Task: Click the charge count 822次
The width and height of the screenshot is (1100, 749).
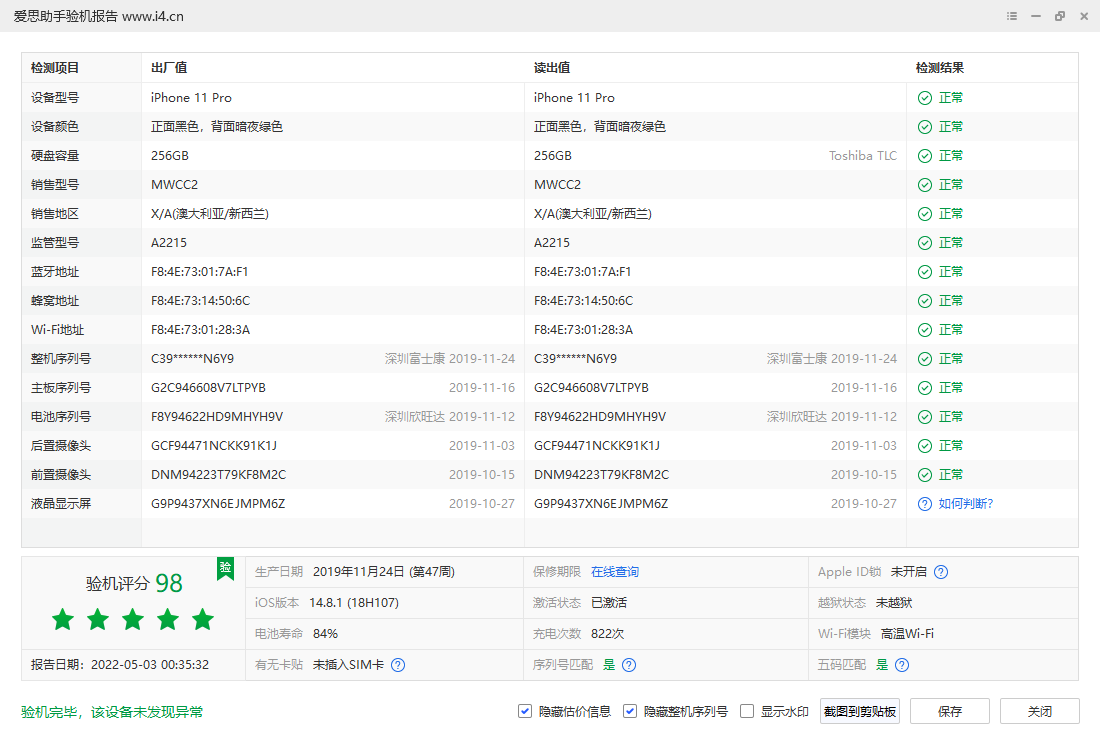Action: coord(608,634)
